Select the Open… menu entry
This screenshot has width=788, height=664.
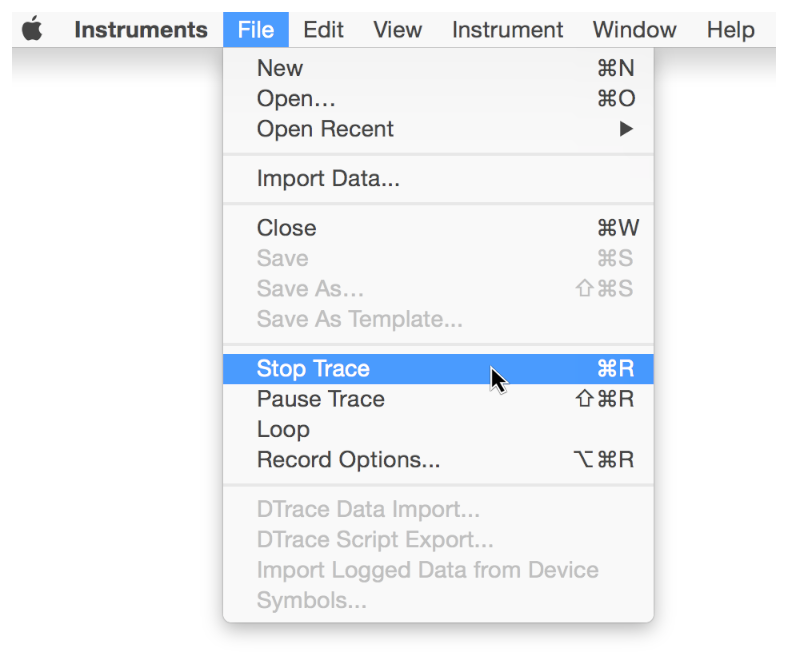tap(296, 99)
